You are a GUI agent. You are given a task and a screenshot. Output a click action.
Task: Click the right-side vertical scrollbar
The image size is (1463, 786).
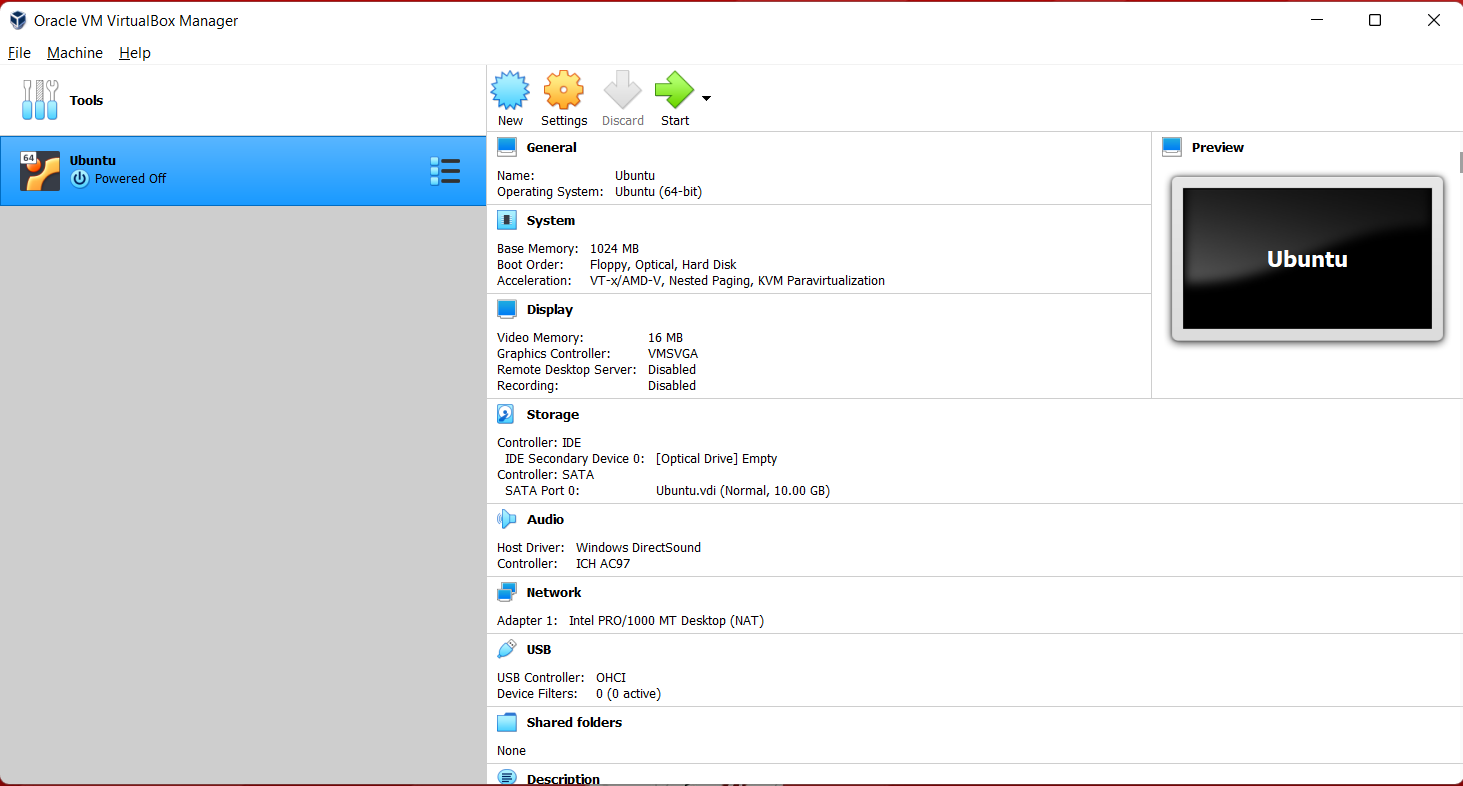point(1457,161)
